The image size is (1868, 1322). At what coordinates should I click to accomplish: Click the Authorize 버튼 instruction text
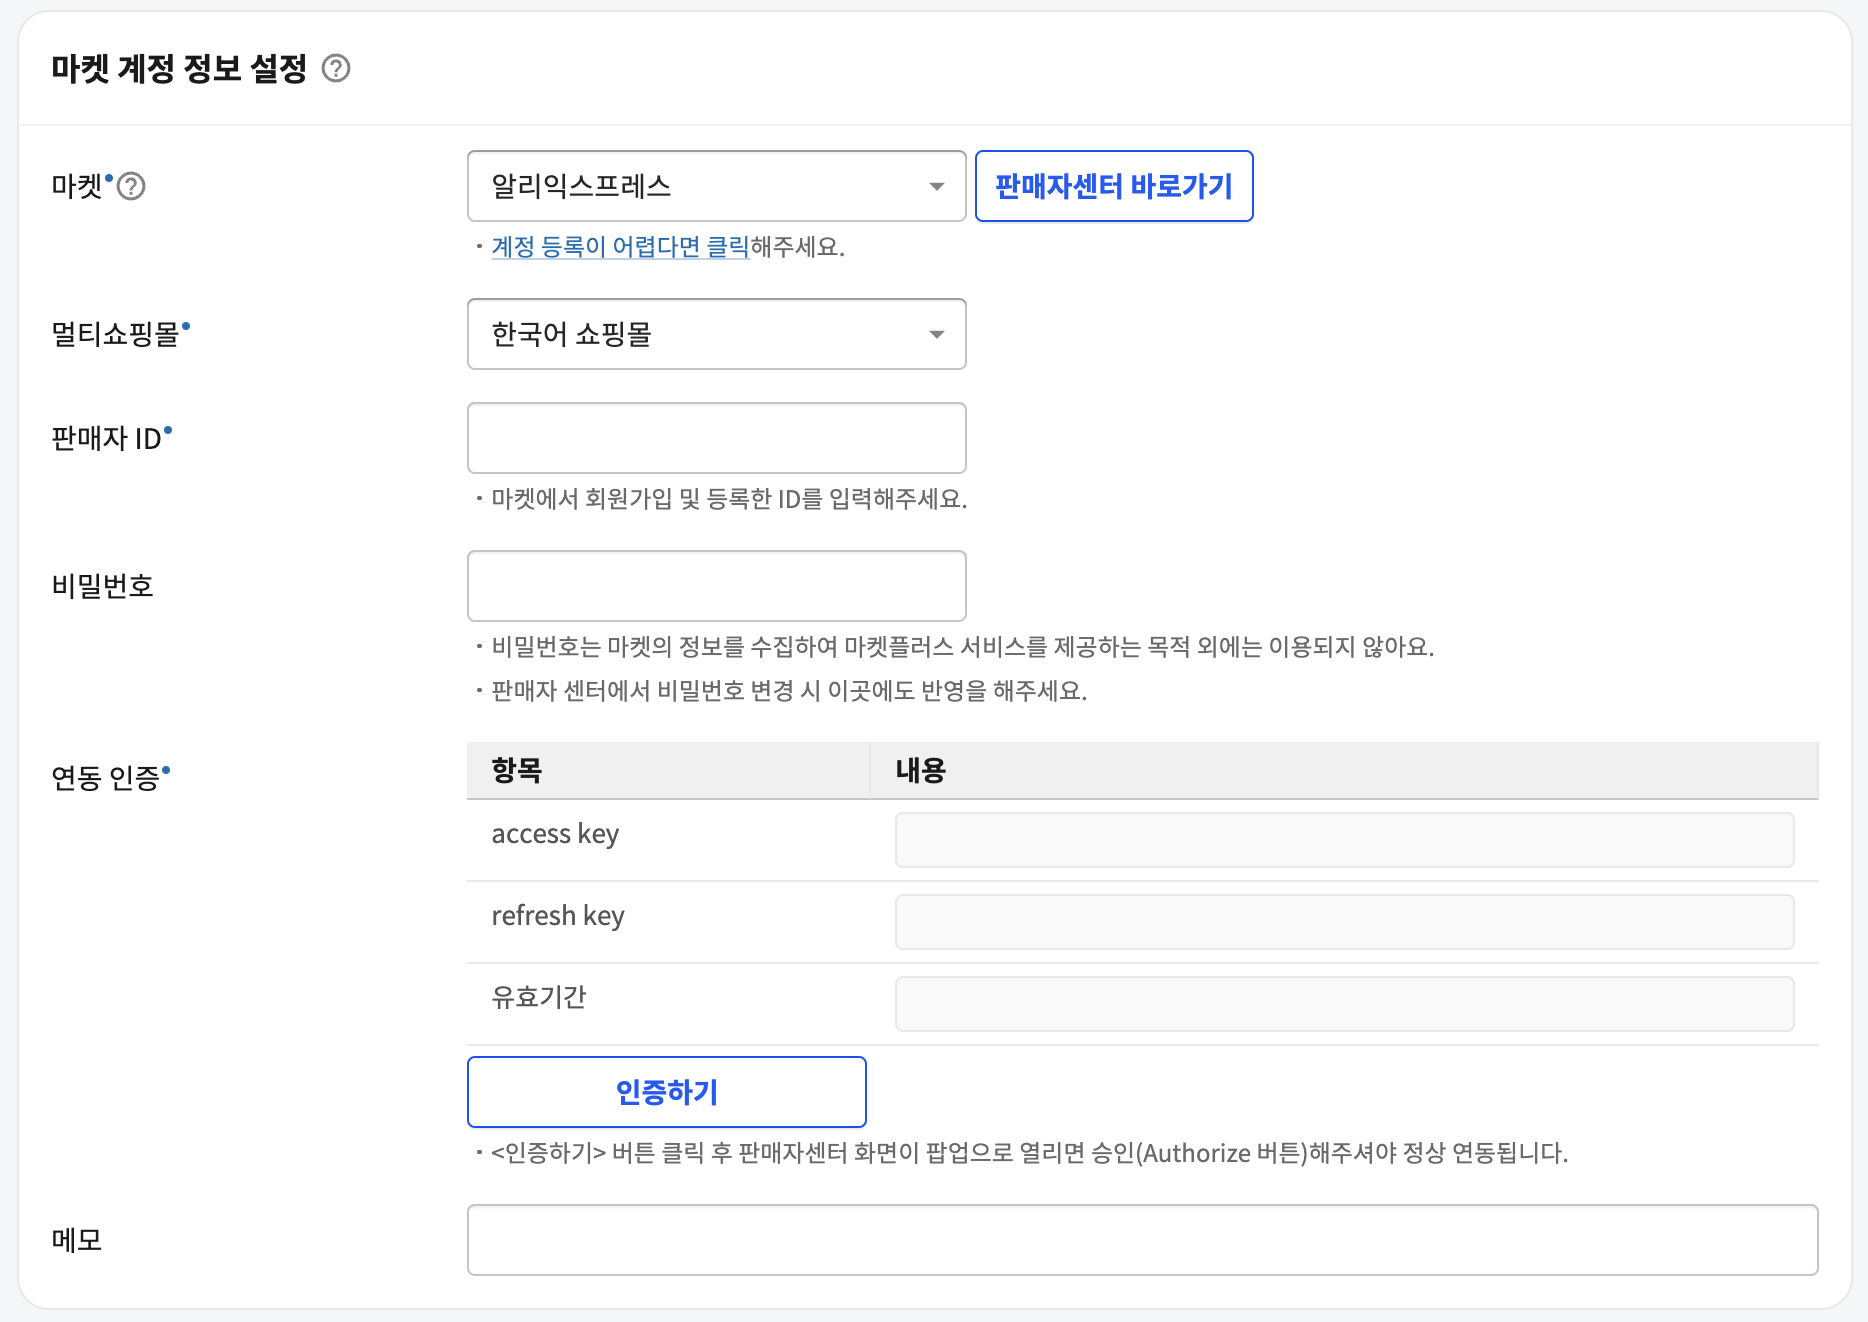pyautogui.click(x=1029, y=1153)
